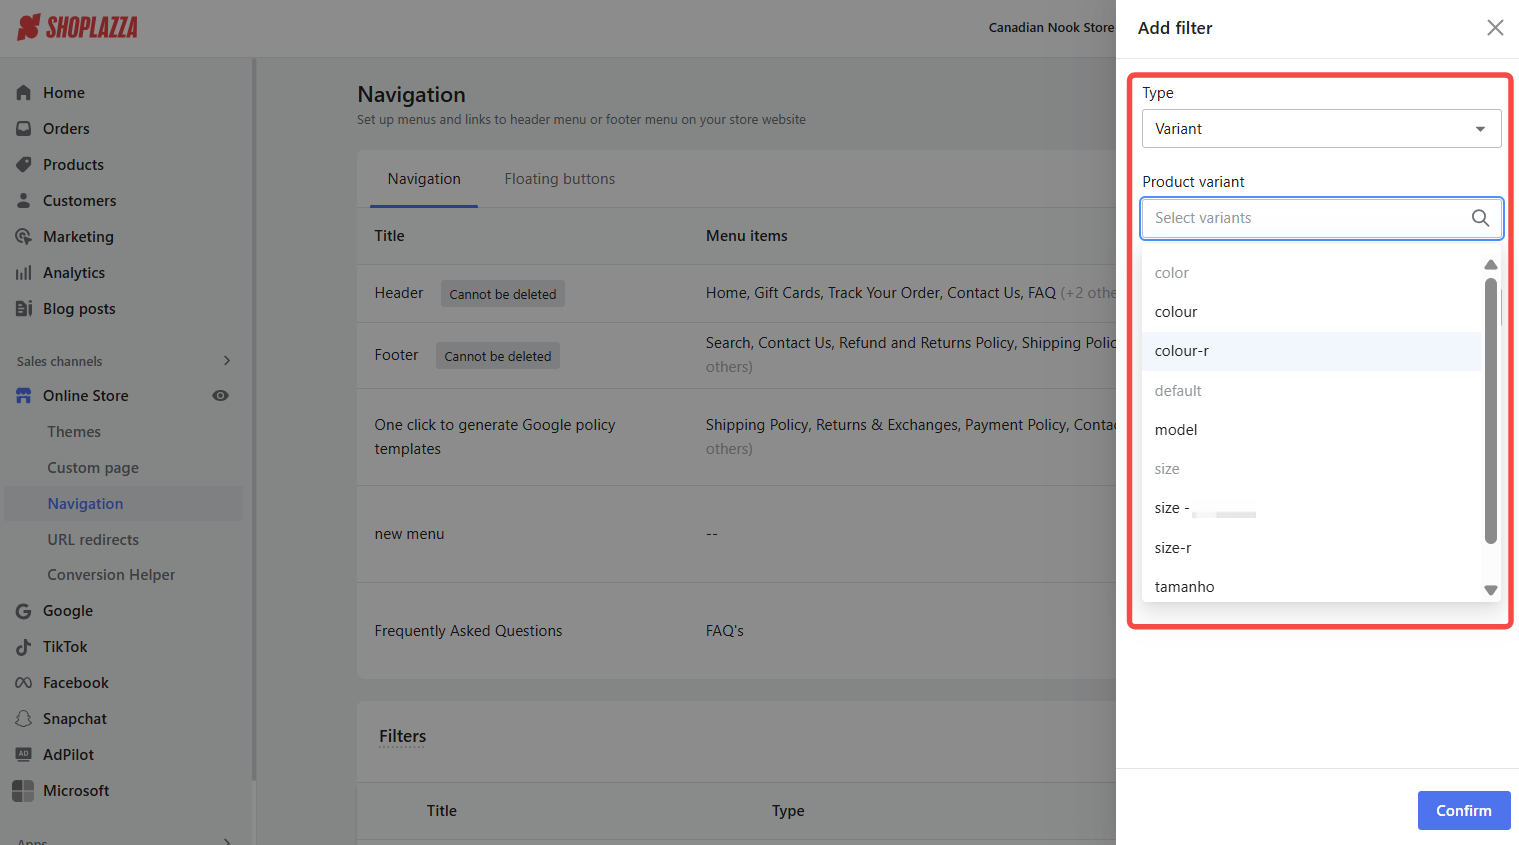The height and width of the screenshot is (845, 1519).
Task: Click the greyed 'size' variant option
Action: (1311, 468)
